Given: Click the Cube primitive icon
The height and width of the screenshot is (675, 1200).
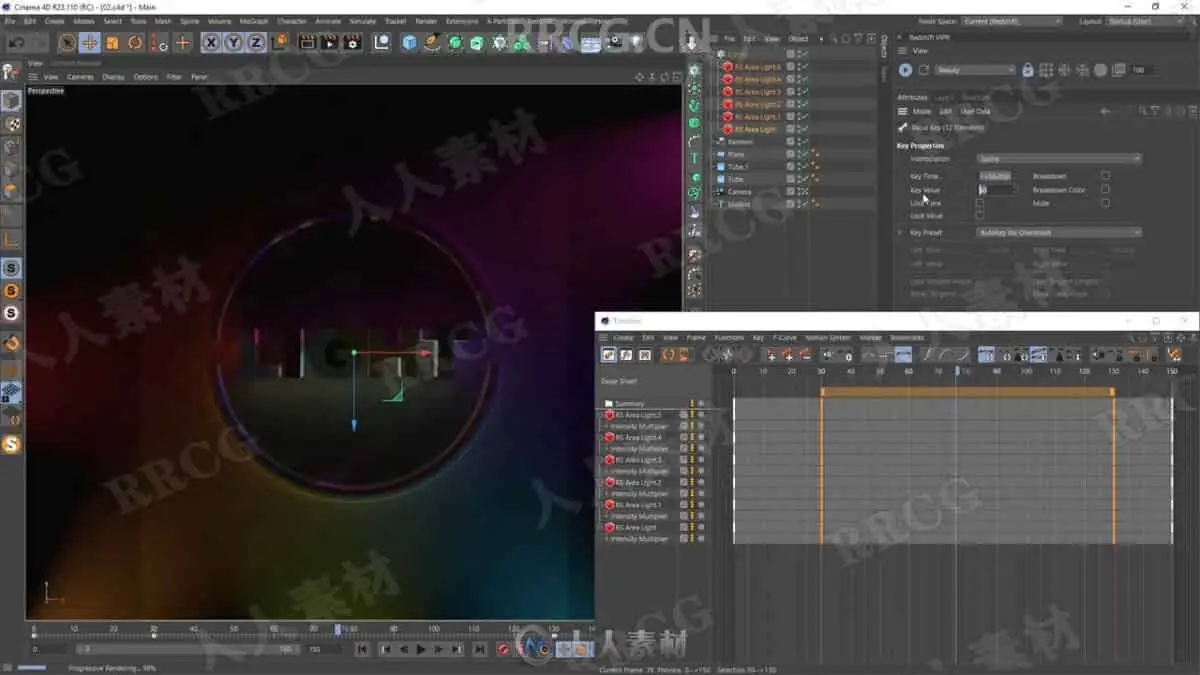Looking at the screenshot, I should tap(409, 42).
